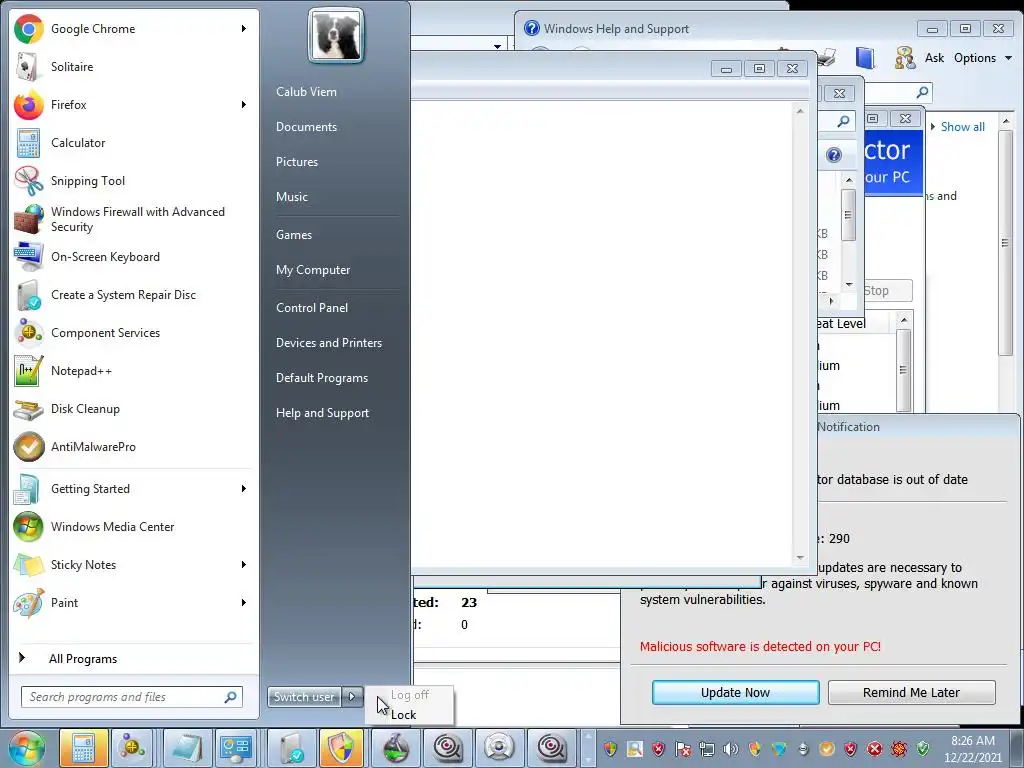Click Ask in Help and Support toolbar
The width and height of the screenshot is (1024, 768).
[934, 58]
